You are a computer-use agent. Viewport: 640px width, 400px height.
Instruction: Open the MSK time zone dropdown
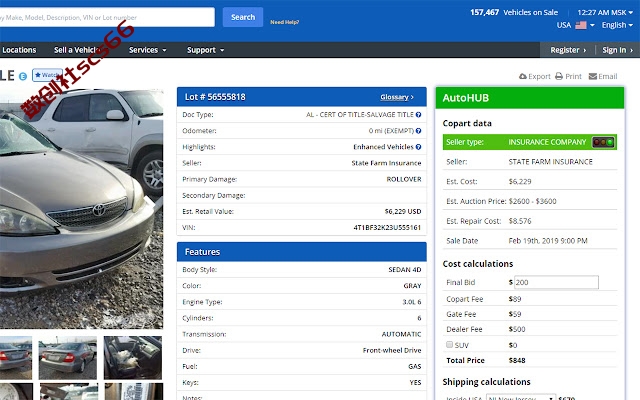(605, 13)
